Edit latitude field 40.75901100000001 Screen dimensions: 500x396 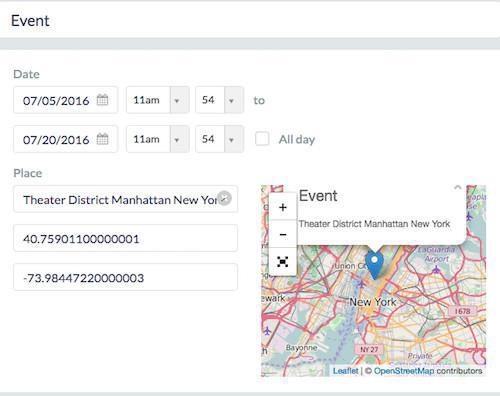(125, 238)
